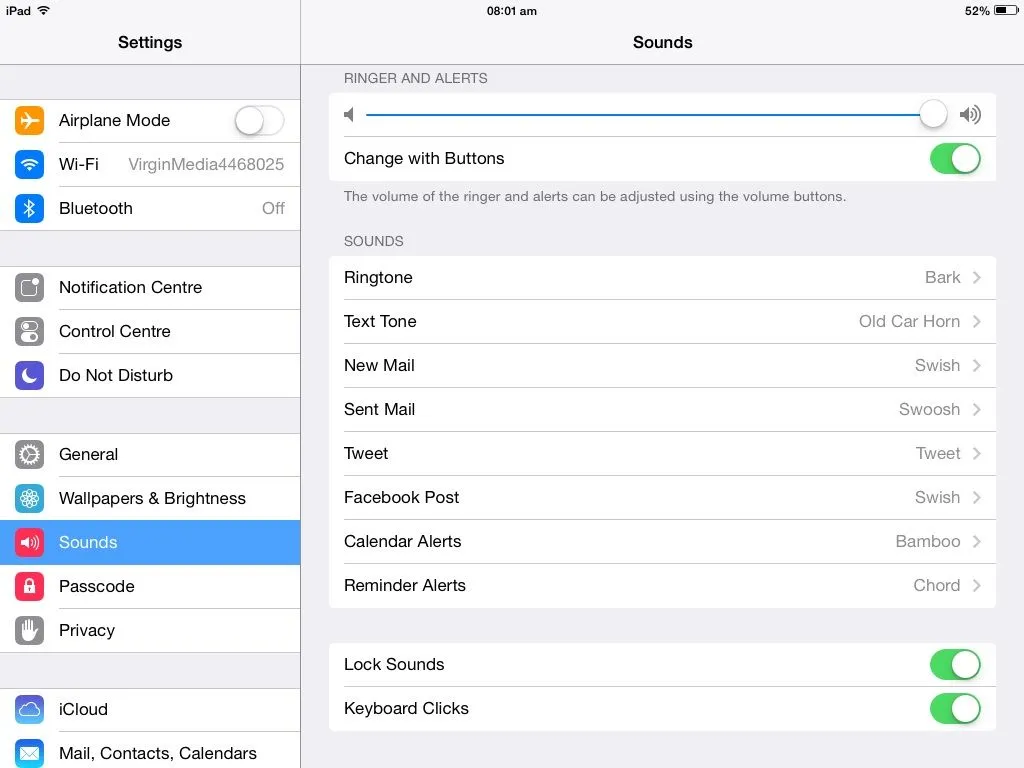Image resolution: width=1024 pixels, height=768 pixels.
Task: Expand Text Tone chevron beside Old Car Horn
Action: [x=976, y=322]
